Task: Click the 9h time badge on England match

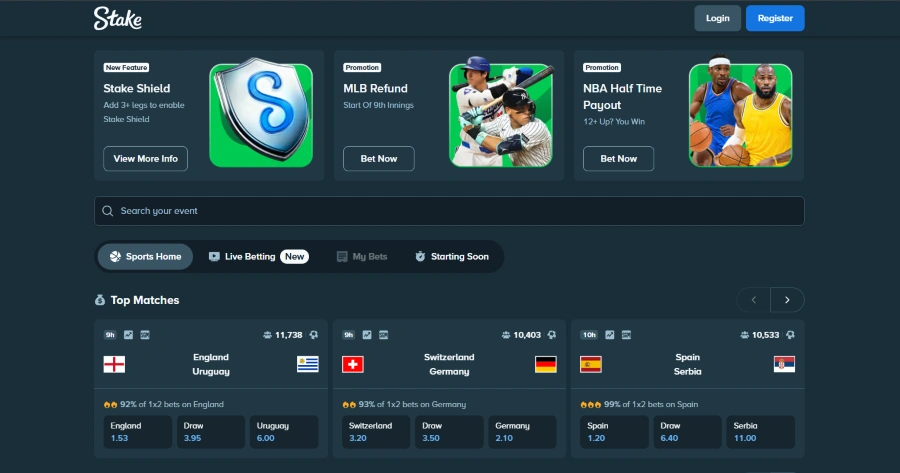Action: click(x=110, y=335)
